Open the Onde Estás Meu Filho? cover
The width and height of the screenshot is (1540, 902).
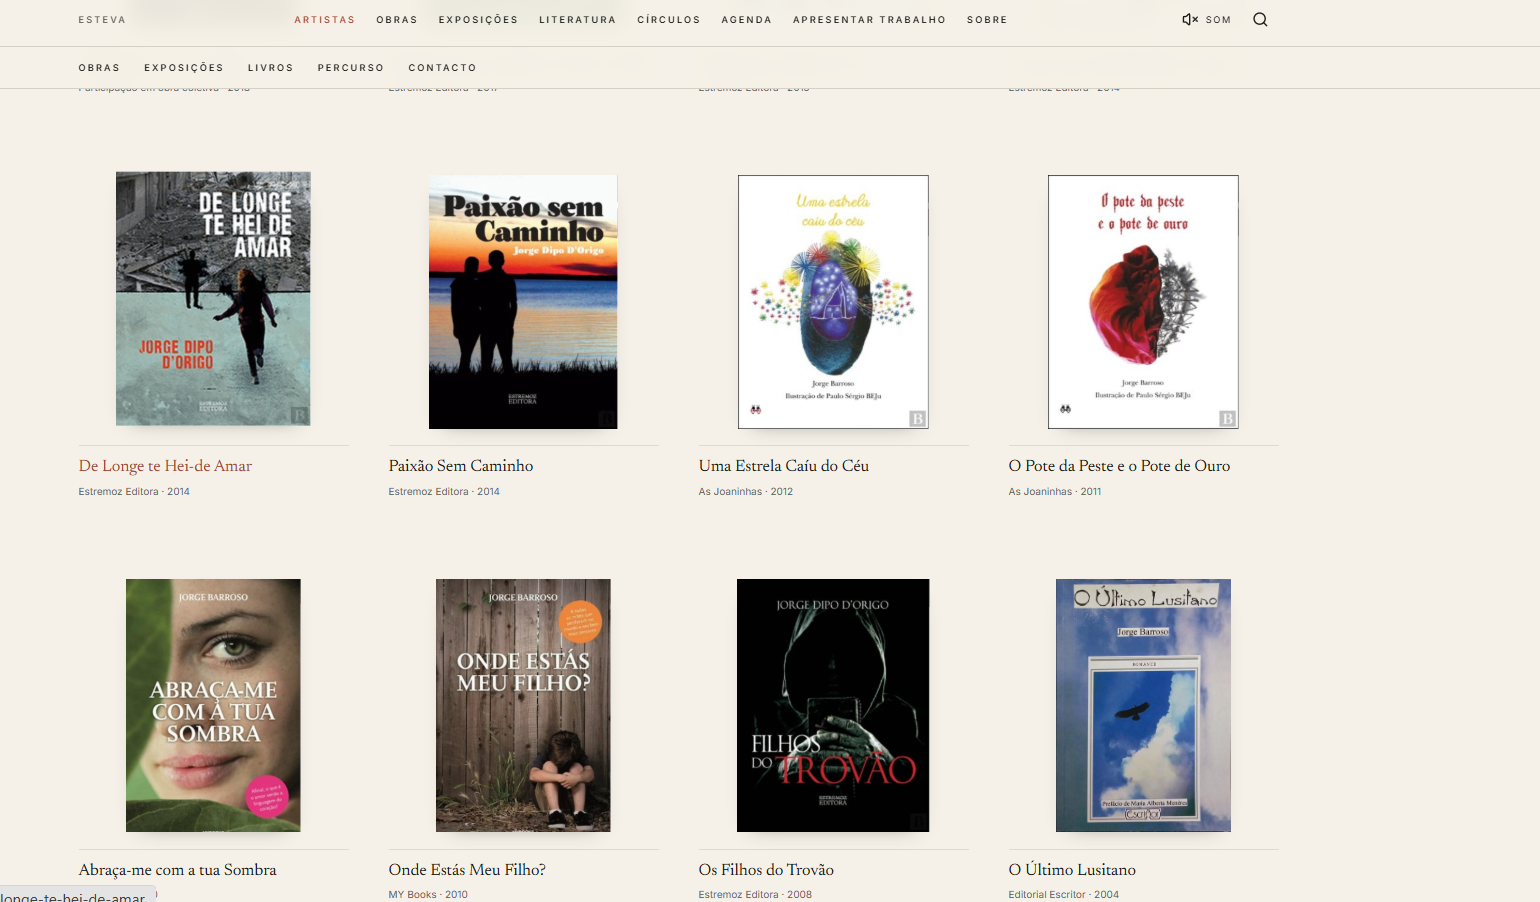[x=523, y=705]
